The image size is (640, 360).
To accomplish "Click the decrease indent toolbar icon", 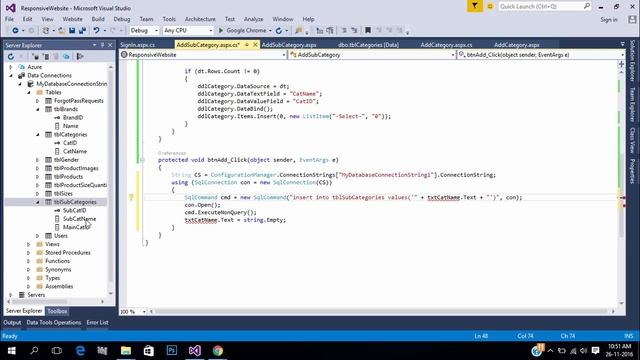I will 320,30.
